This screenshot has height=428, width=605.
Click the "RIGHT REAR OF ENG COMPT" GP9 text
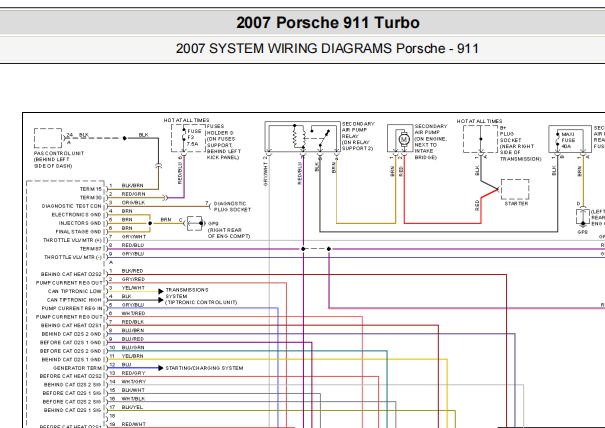[x=229, y=233]
